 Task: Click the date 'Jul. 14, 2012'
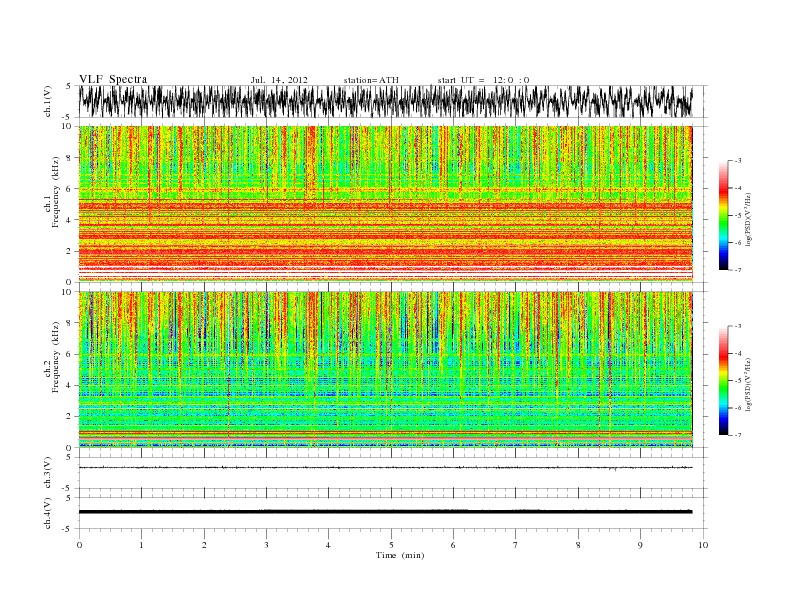pyautogui.click(x=279, y=80)
